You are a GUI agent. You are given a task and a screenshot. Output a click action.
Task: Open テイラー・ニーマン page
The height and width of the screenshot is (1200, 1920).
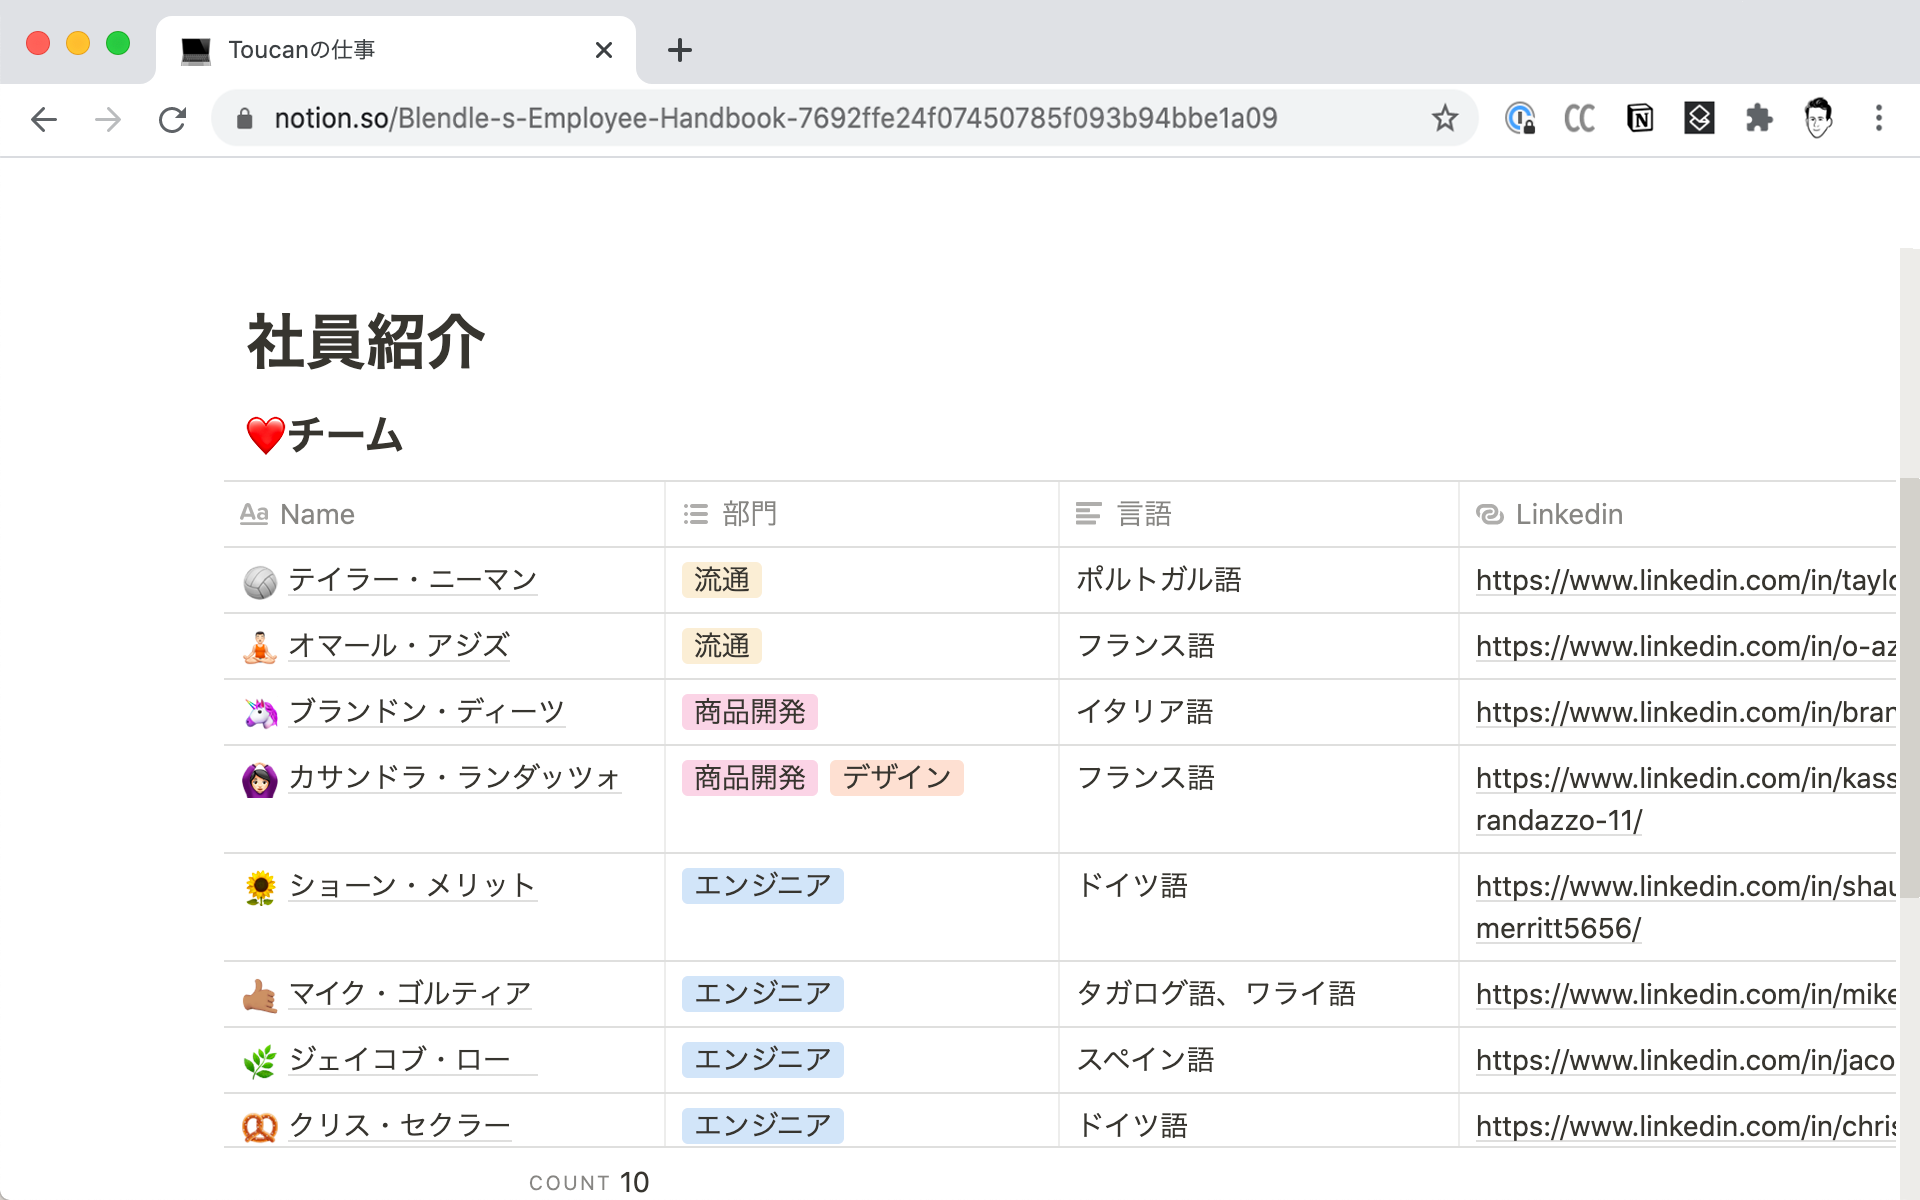tap(412, 580)
